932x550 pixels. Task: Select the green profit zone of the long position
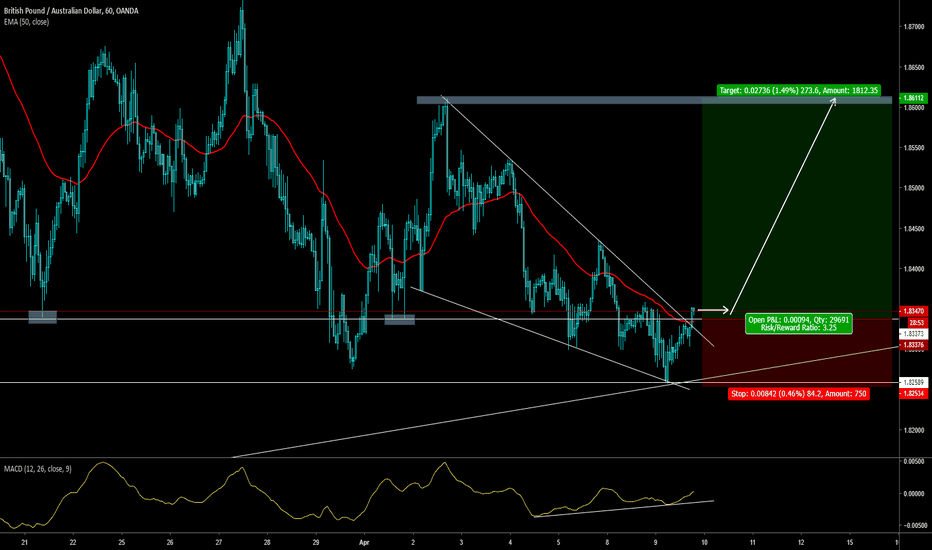pos(797,207)
